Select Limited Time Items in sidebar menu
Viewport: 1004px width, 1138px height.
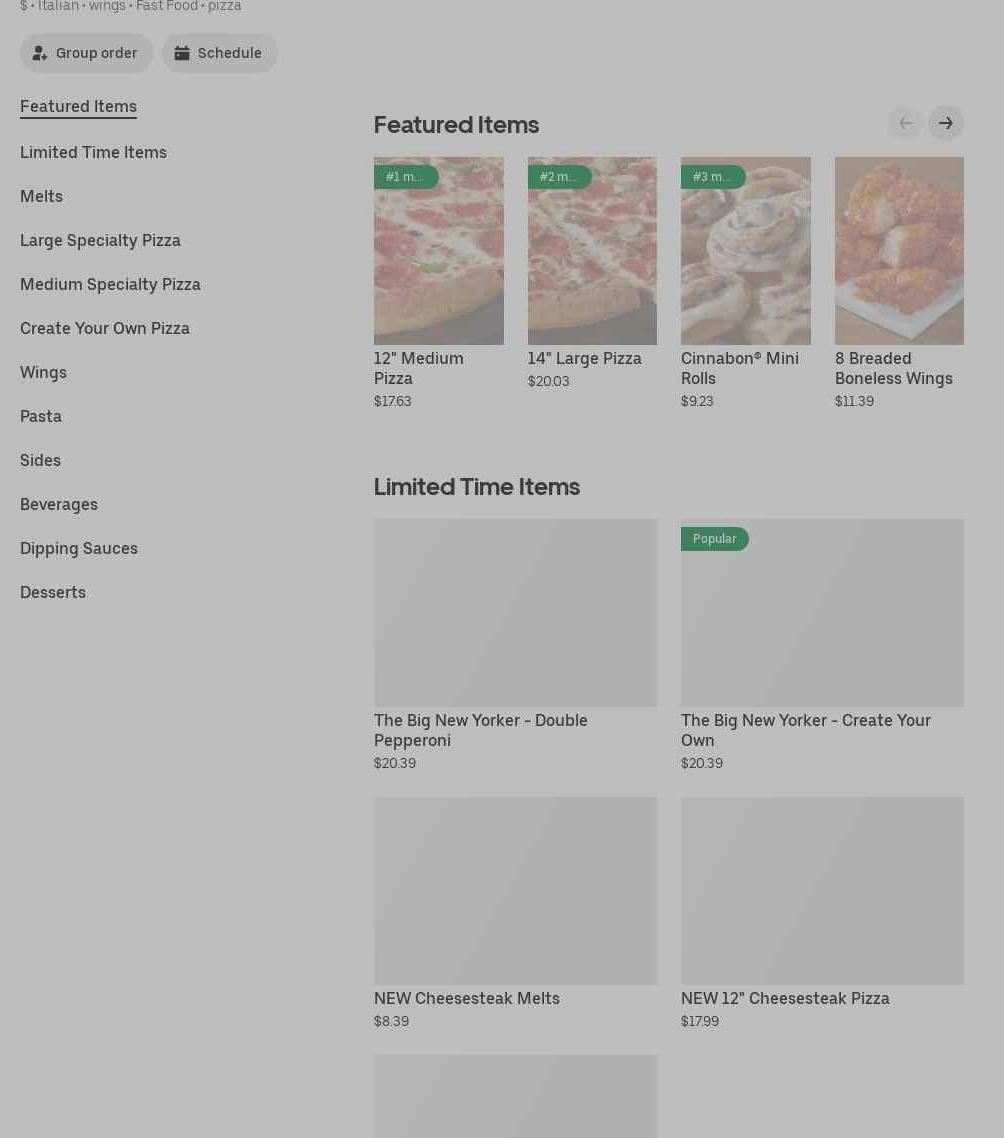[x=93, y=152]
